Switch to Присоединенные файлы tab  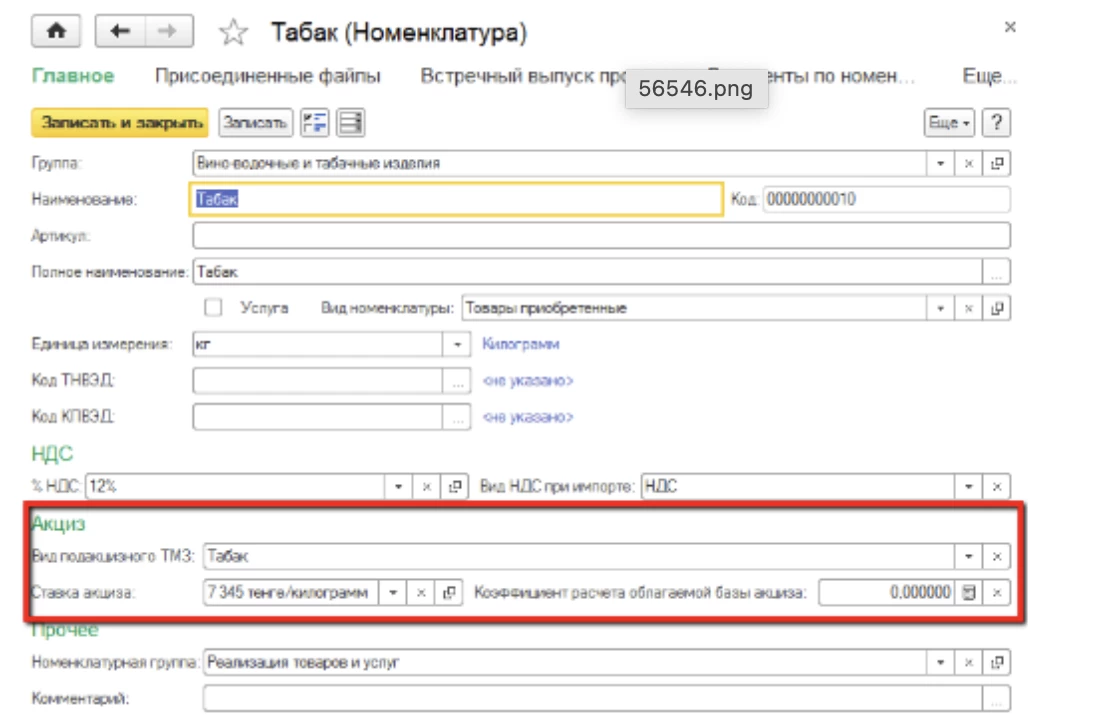[x=267, y=77]
